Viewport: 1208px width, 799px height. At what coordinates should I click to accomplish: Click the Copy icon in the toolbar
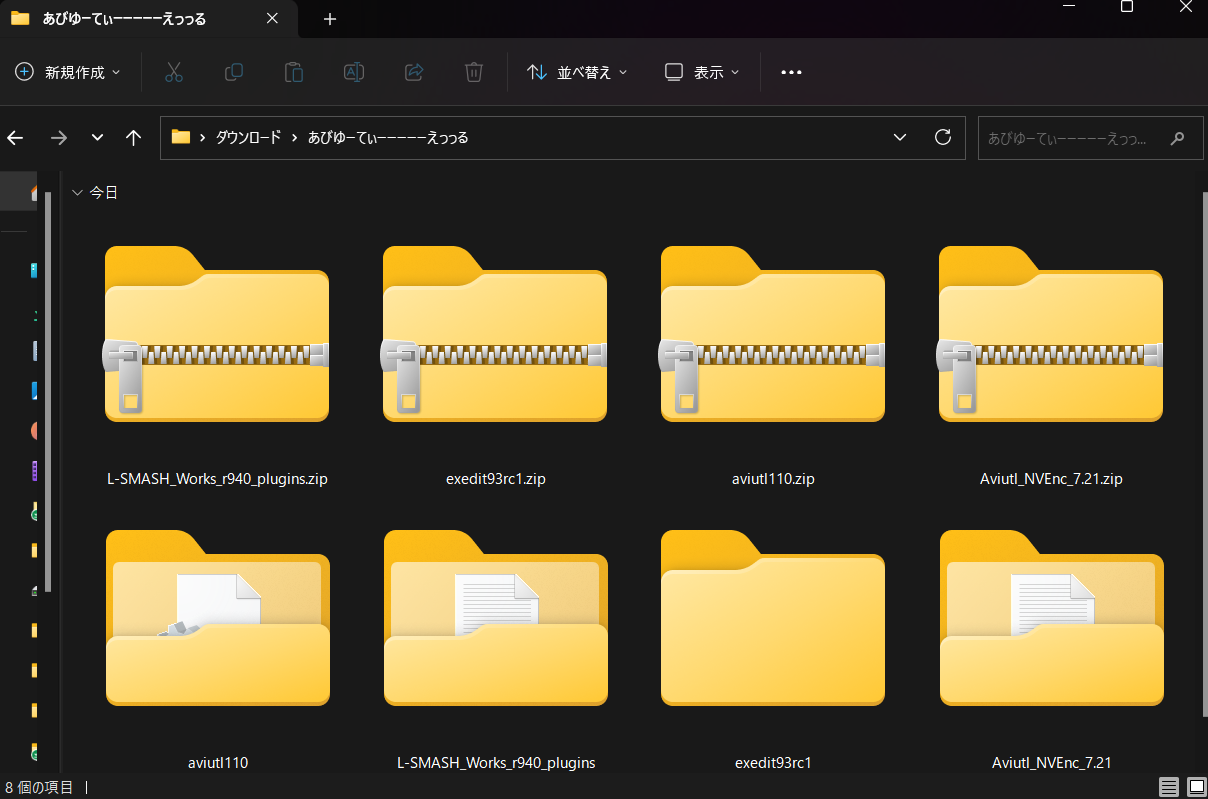[233, 71]
